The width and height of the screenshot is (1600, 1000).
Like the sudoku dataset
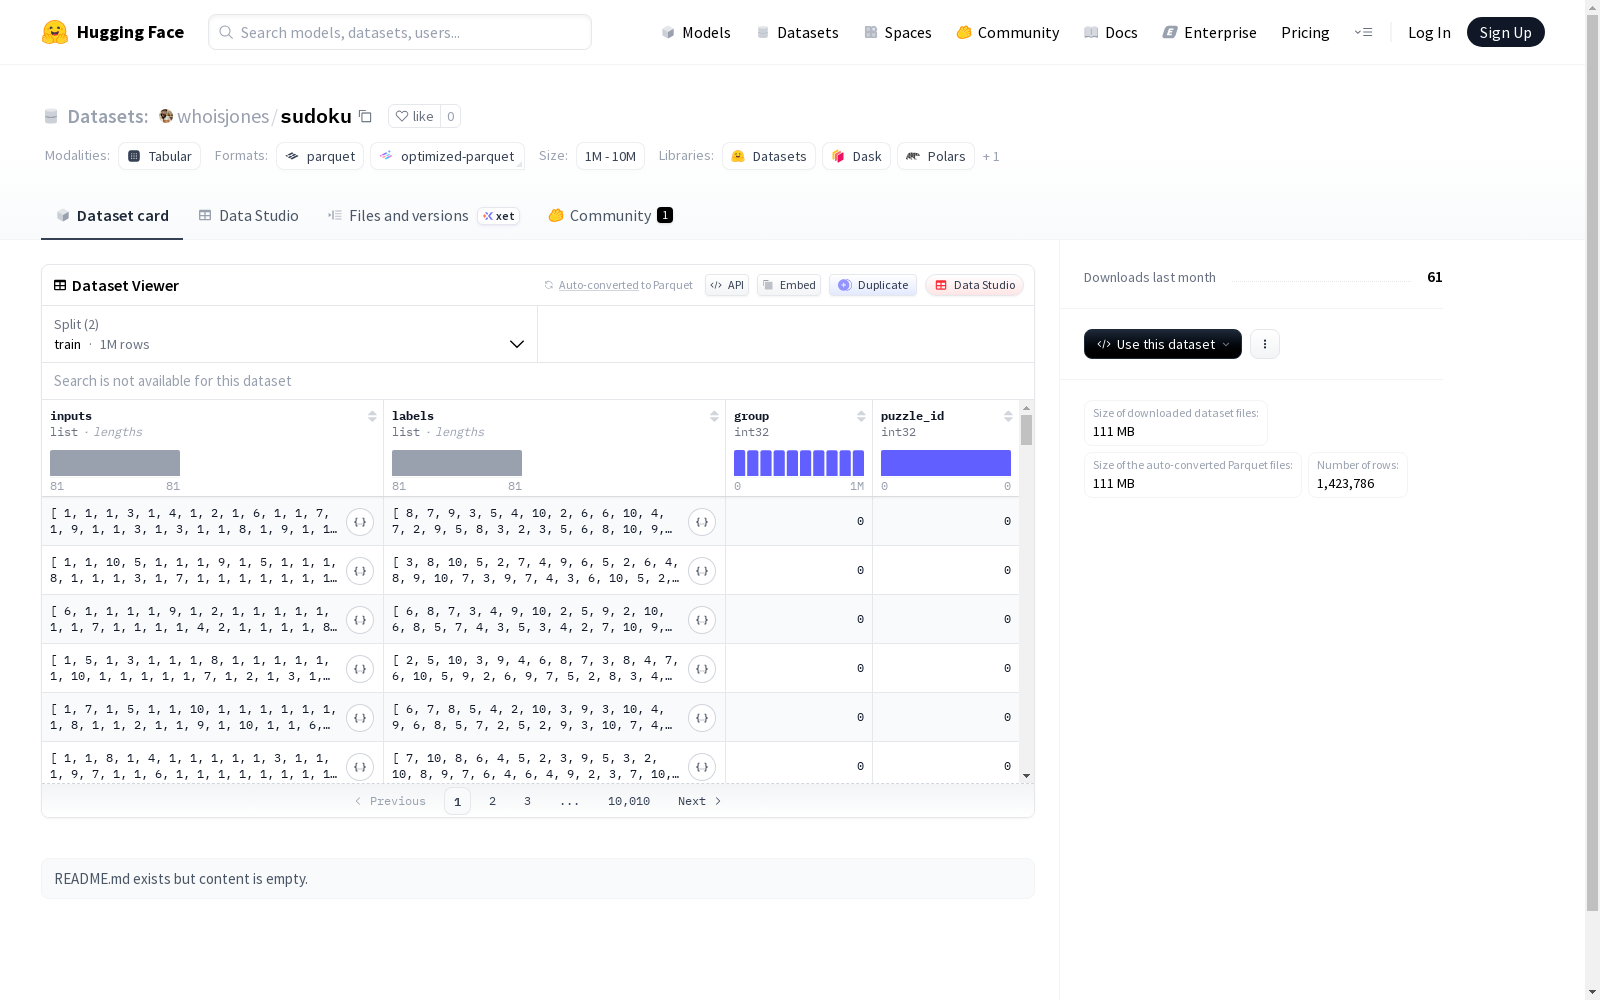(x=414, y=116)
